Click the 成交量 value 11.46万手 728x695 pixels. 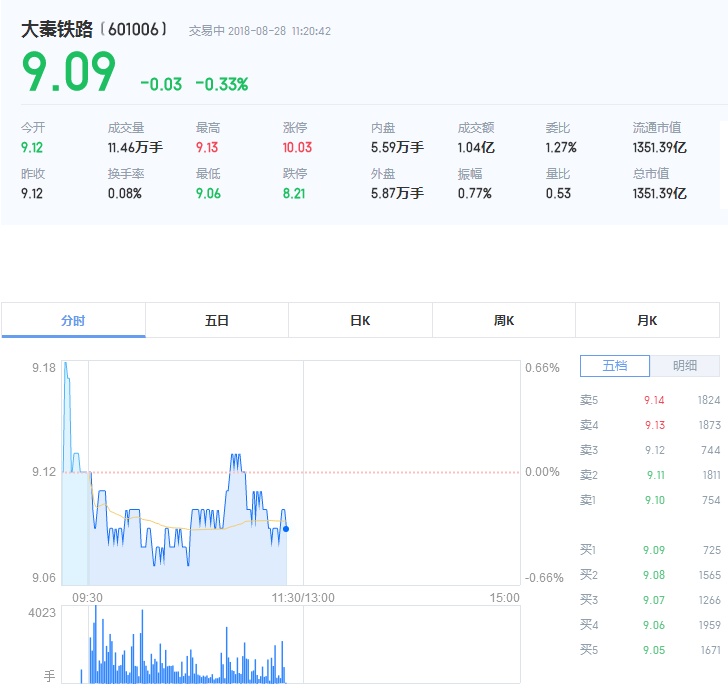135,148
